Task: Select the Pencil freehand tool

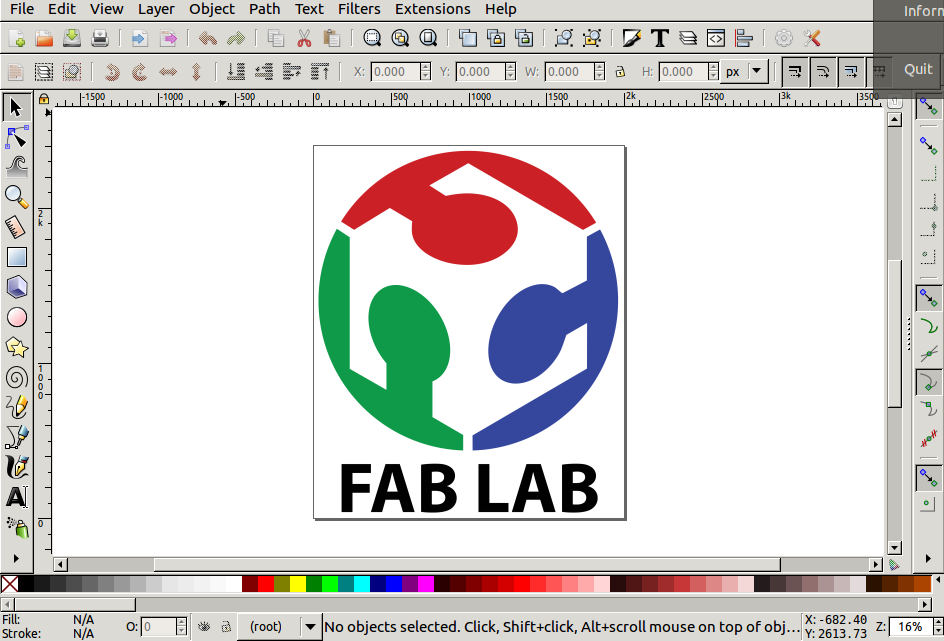Action: (x=16, y=407)
